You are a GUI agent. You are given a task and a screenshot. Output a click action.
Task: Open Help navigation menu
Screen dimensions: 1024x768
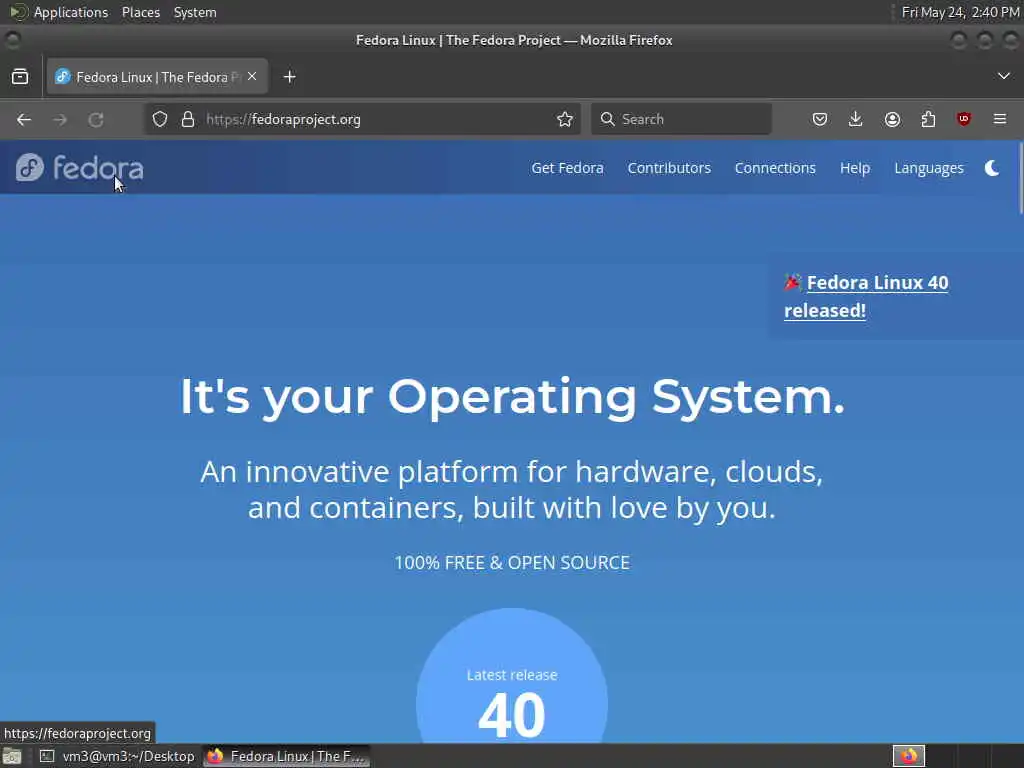pyautogui.click(x=854, y=168)
